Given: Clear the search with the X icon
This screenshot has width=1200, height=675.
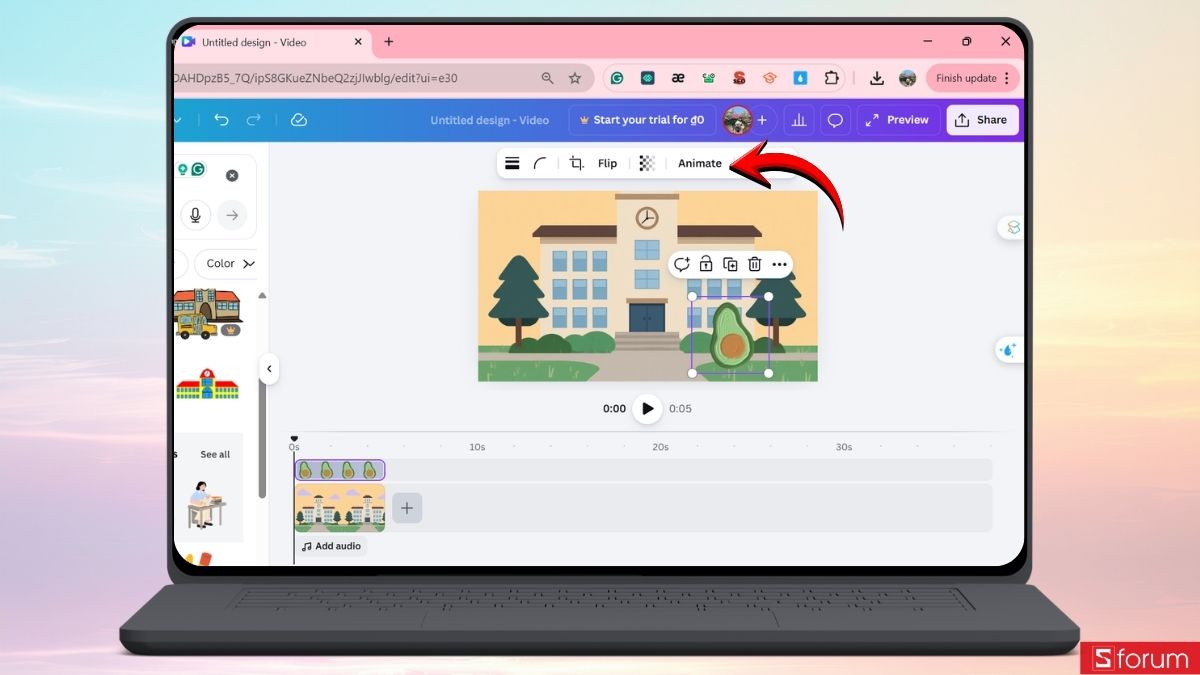Looking at the screenshot, I should [232, 175].
